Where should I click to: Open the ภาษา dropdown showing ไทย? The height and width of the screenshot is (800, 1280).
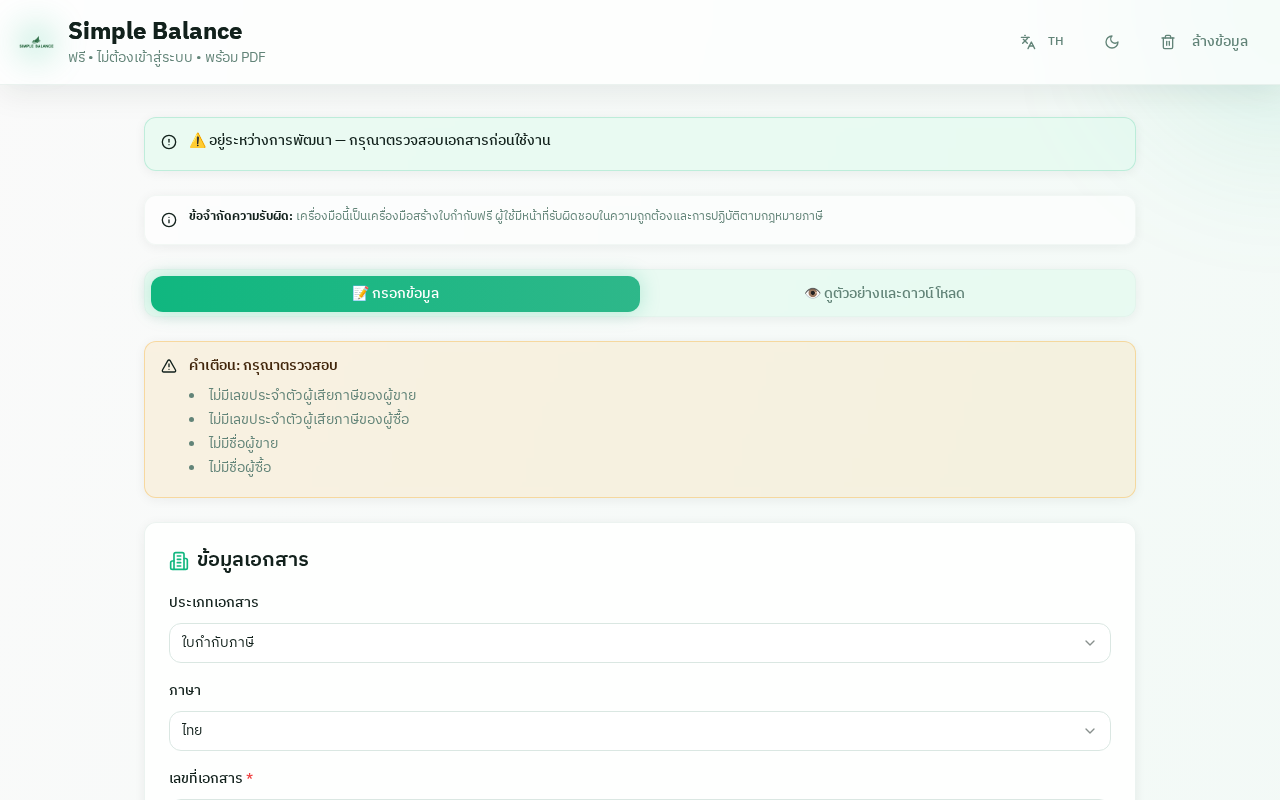click(x=620, y=731)
